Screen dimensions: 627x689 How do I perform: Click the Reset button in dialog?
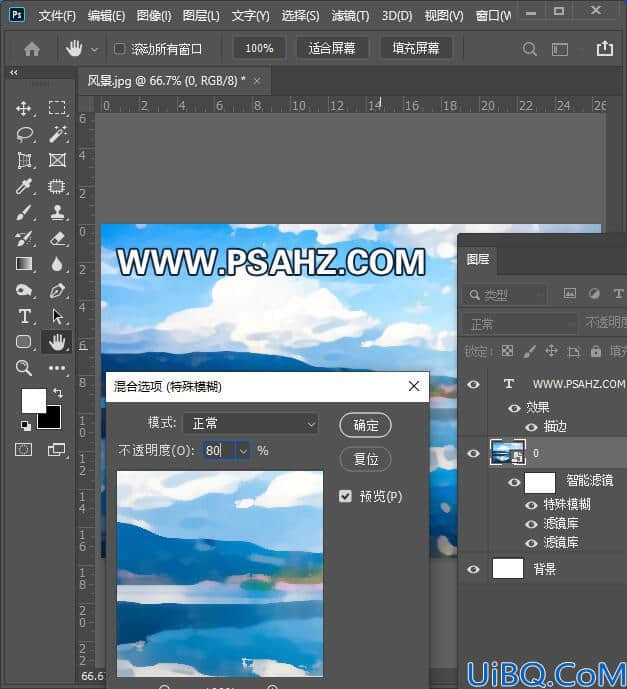(x=366, y=459)
